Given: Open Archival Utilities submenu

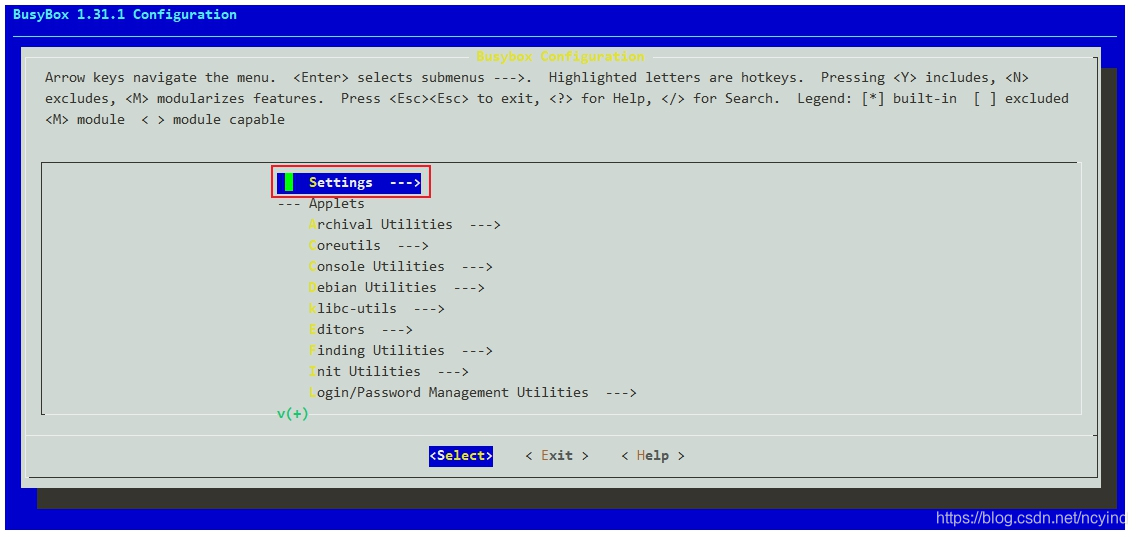Looking at the screenshot, I should point(405,225).
